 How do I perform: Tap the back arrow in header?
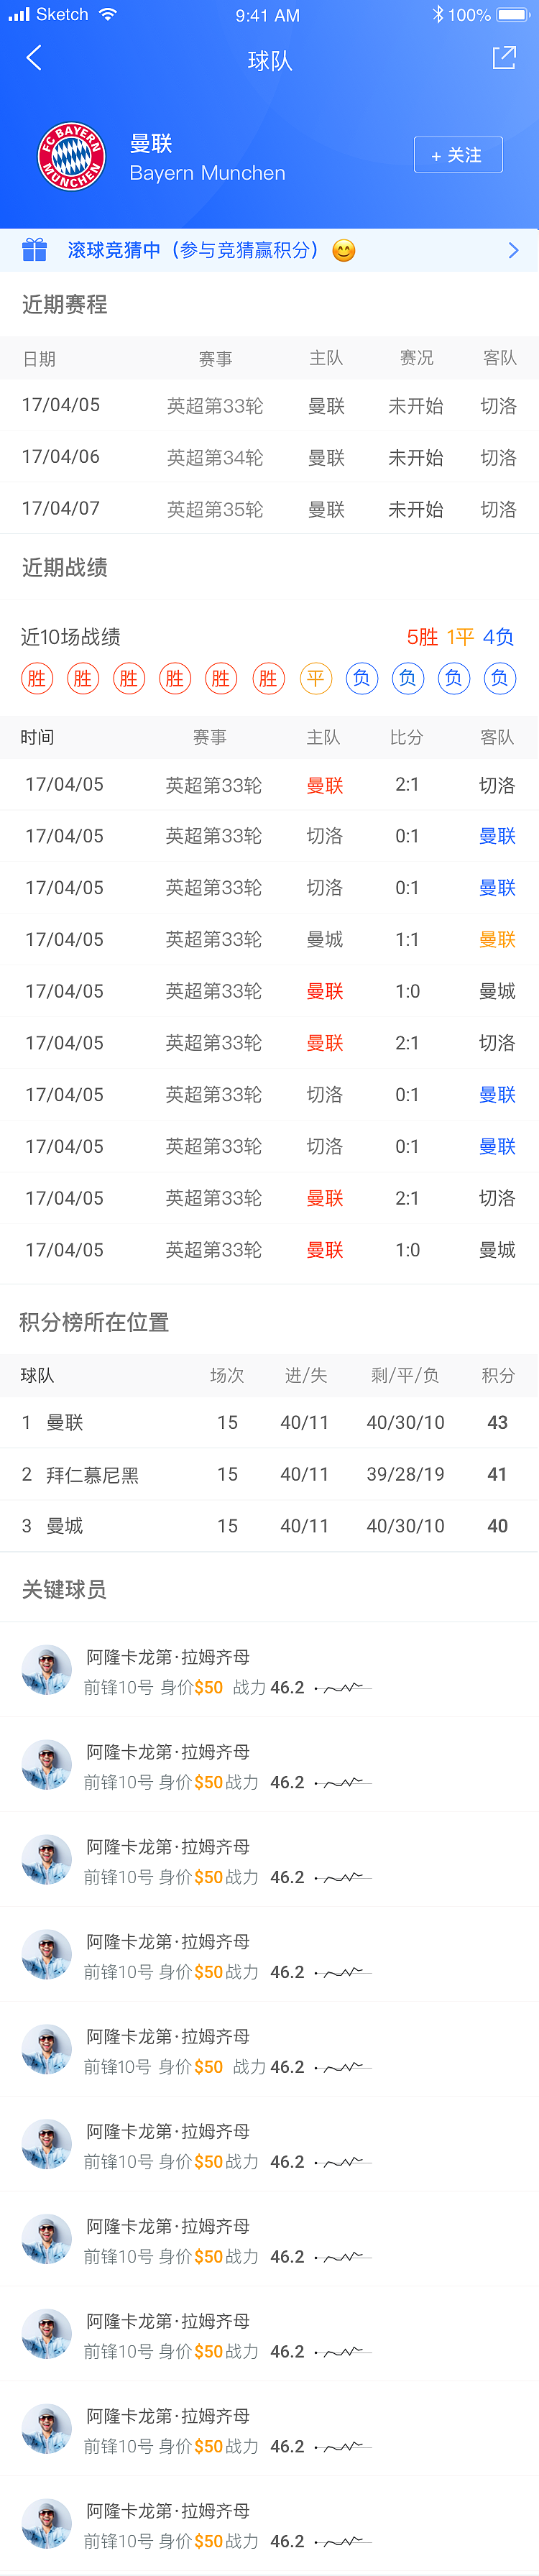(x=34, y=58)
